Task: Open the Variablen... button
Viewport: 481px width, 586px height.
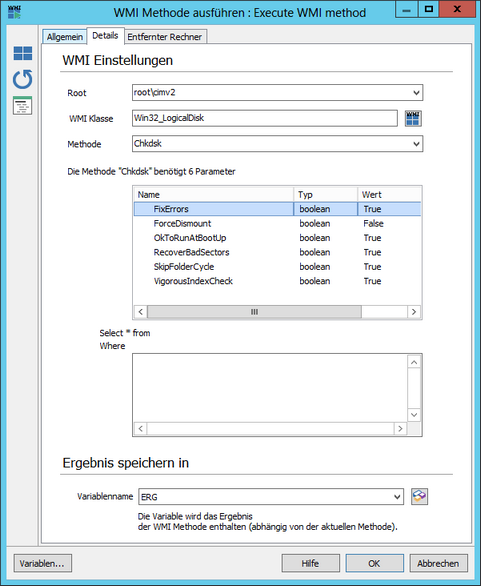Action: [43, 563]
